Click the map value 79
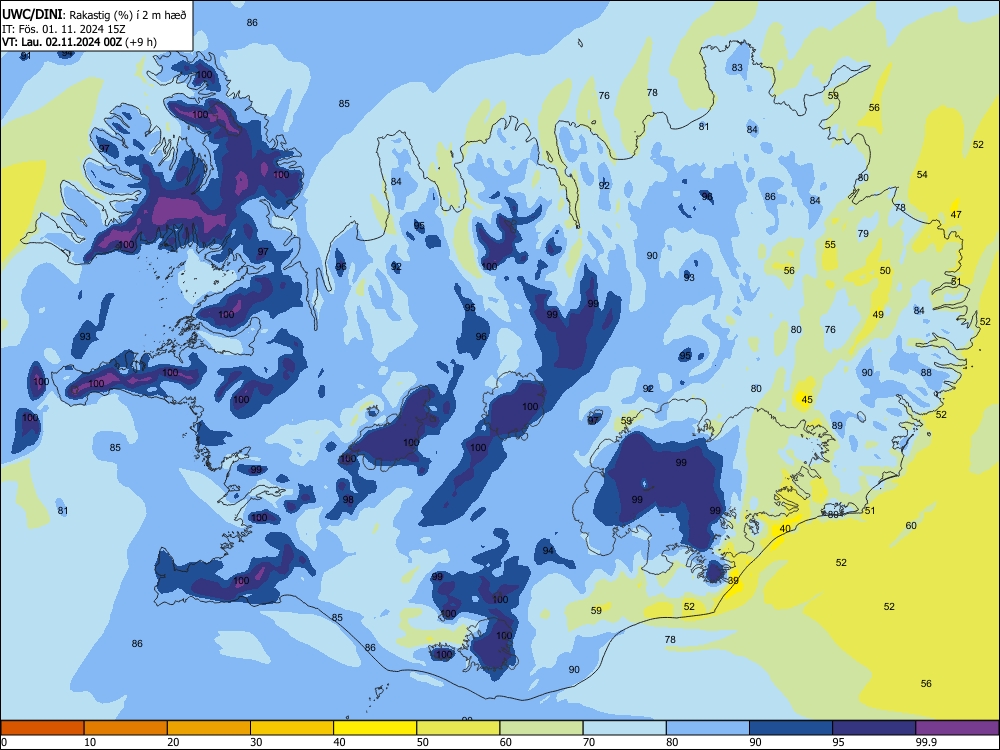This screenshot has height=750, width=1000. [863, 234]
